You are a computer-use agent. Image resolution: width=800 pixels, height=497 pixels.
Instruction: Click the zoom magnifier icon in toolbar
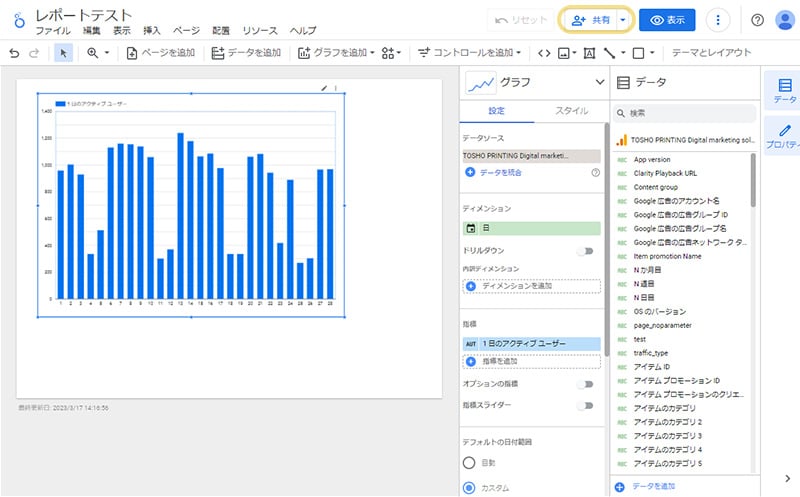click(x=92, y=53)
